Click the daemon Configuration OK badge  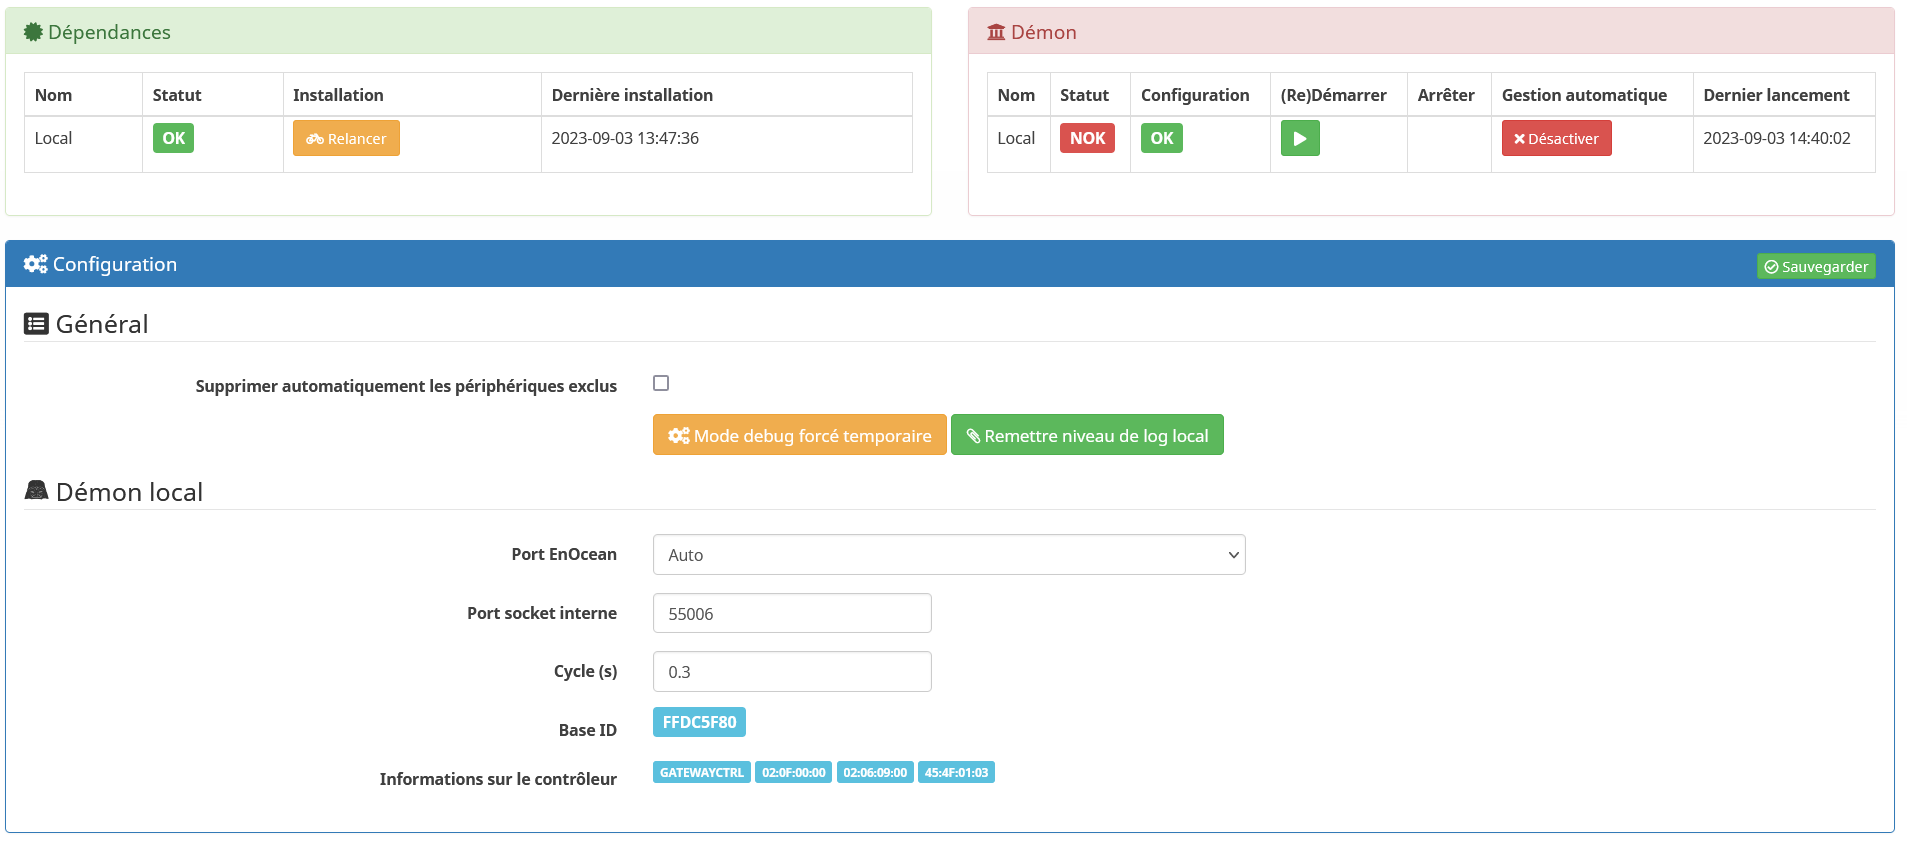[1161, 139]
